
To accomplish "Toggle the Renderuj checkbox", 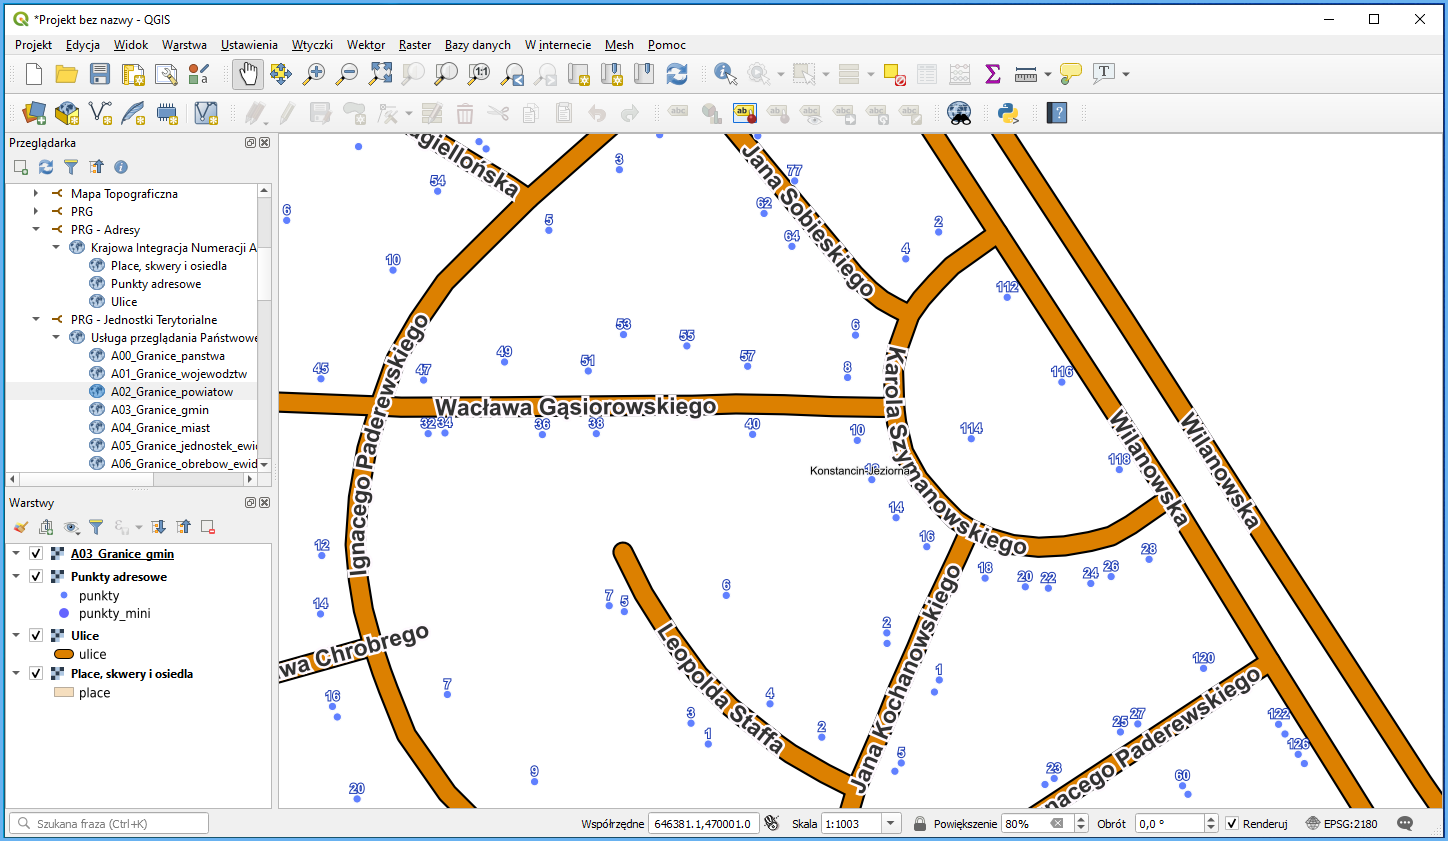I will point(1232,824).
